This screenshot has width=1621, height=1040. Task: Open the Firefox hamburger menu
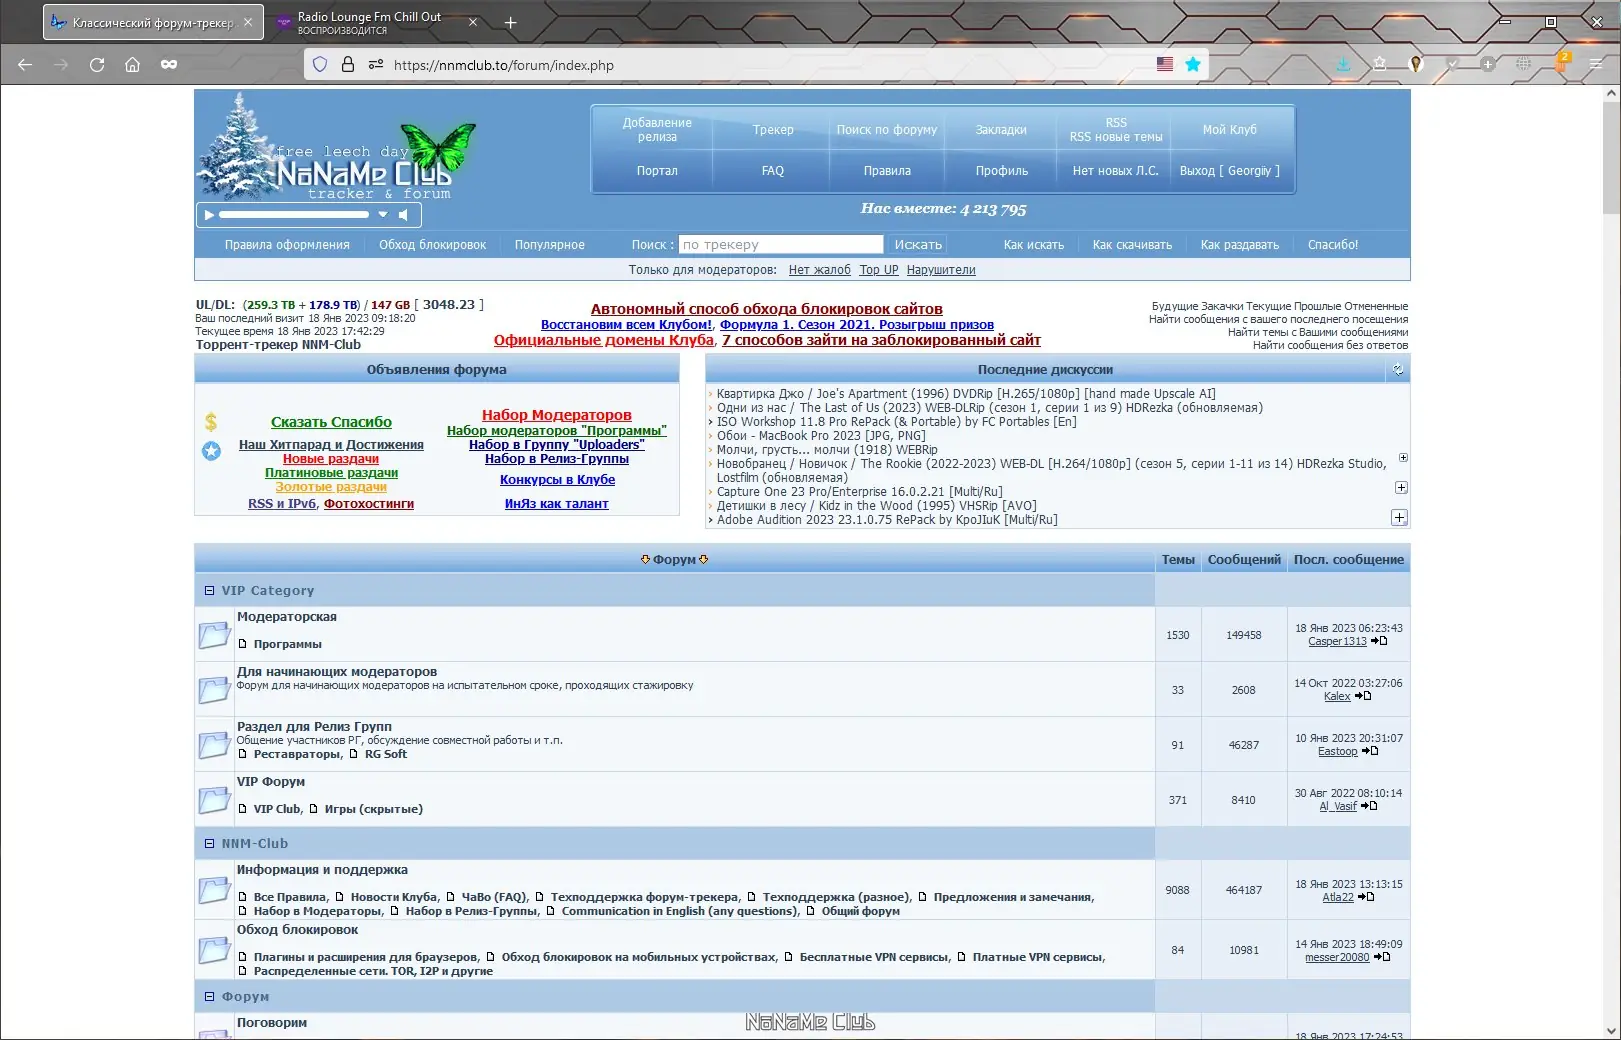1596,64
